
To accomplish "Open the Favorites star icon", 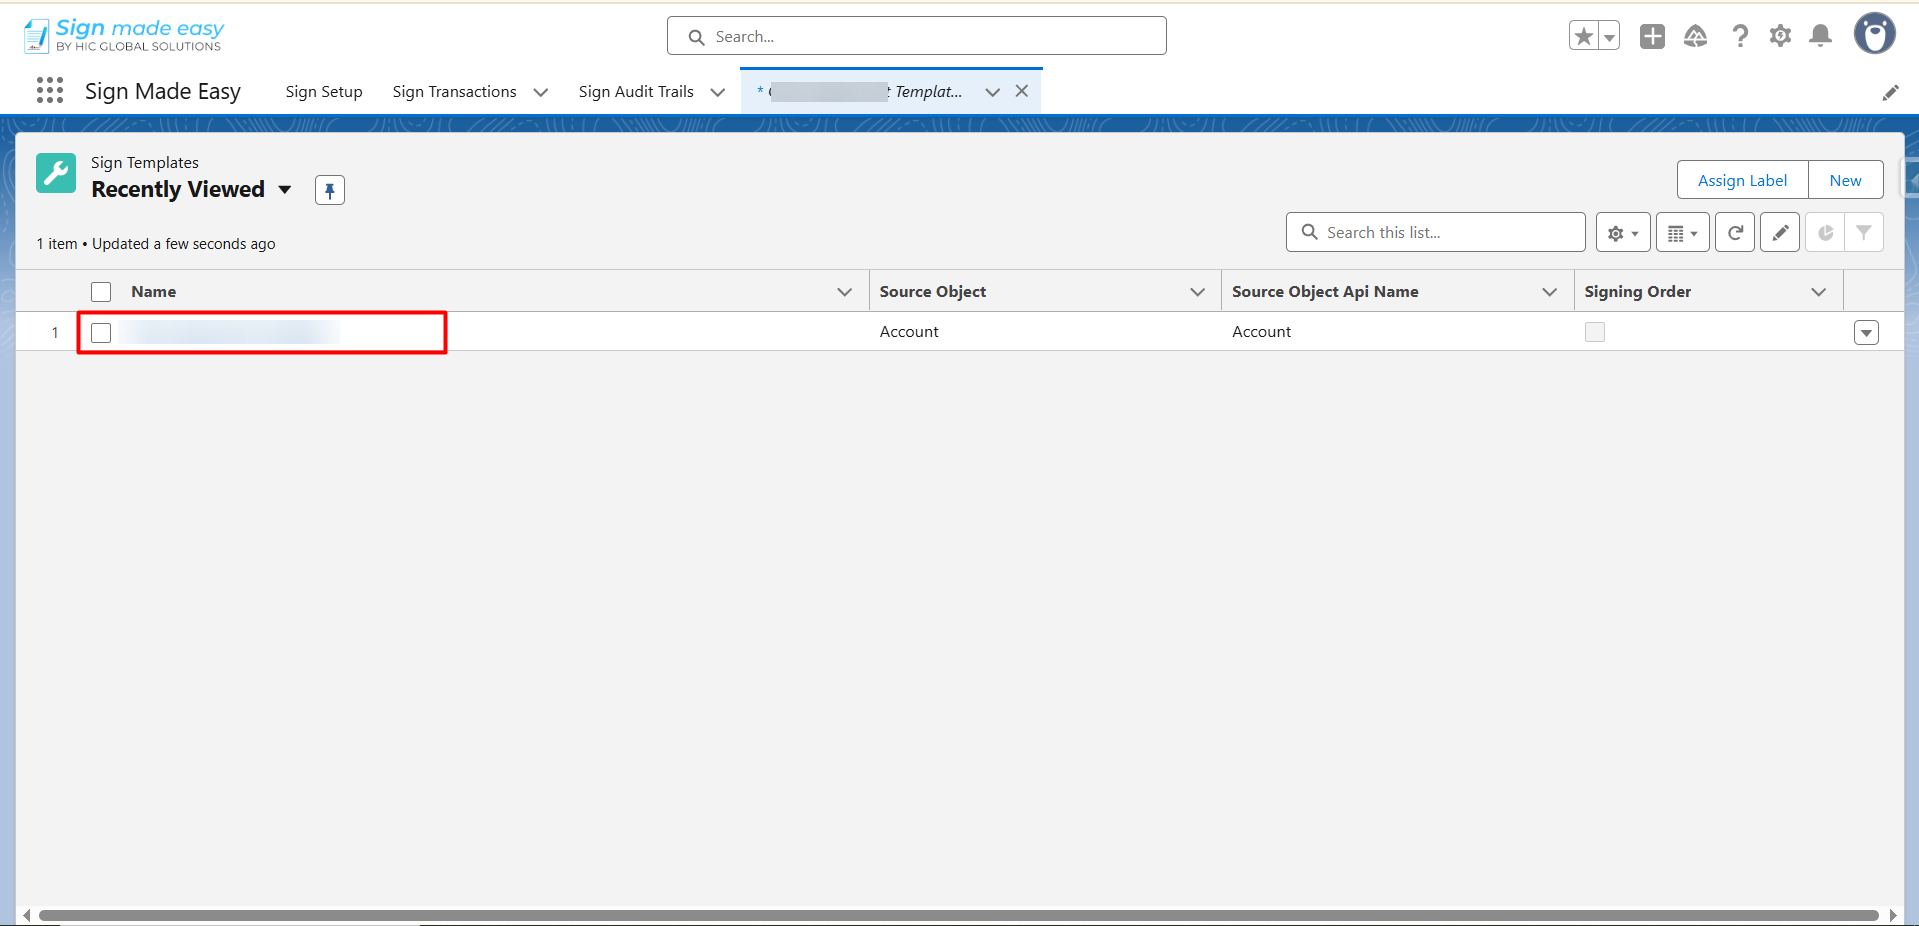I will pos(1583,36).
